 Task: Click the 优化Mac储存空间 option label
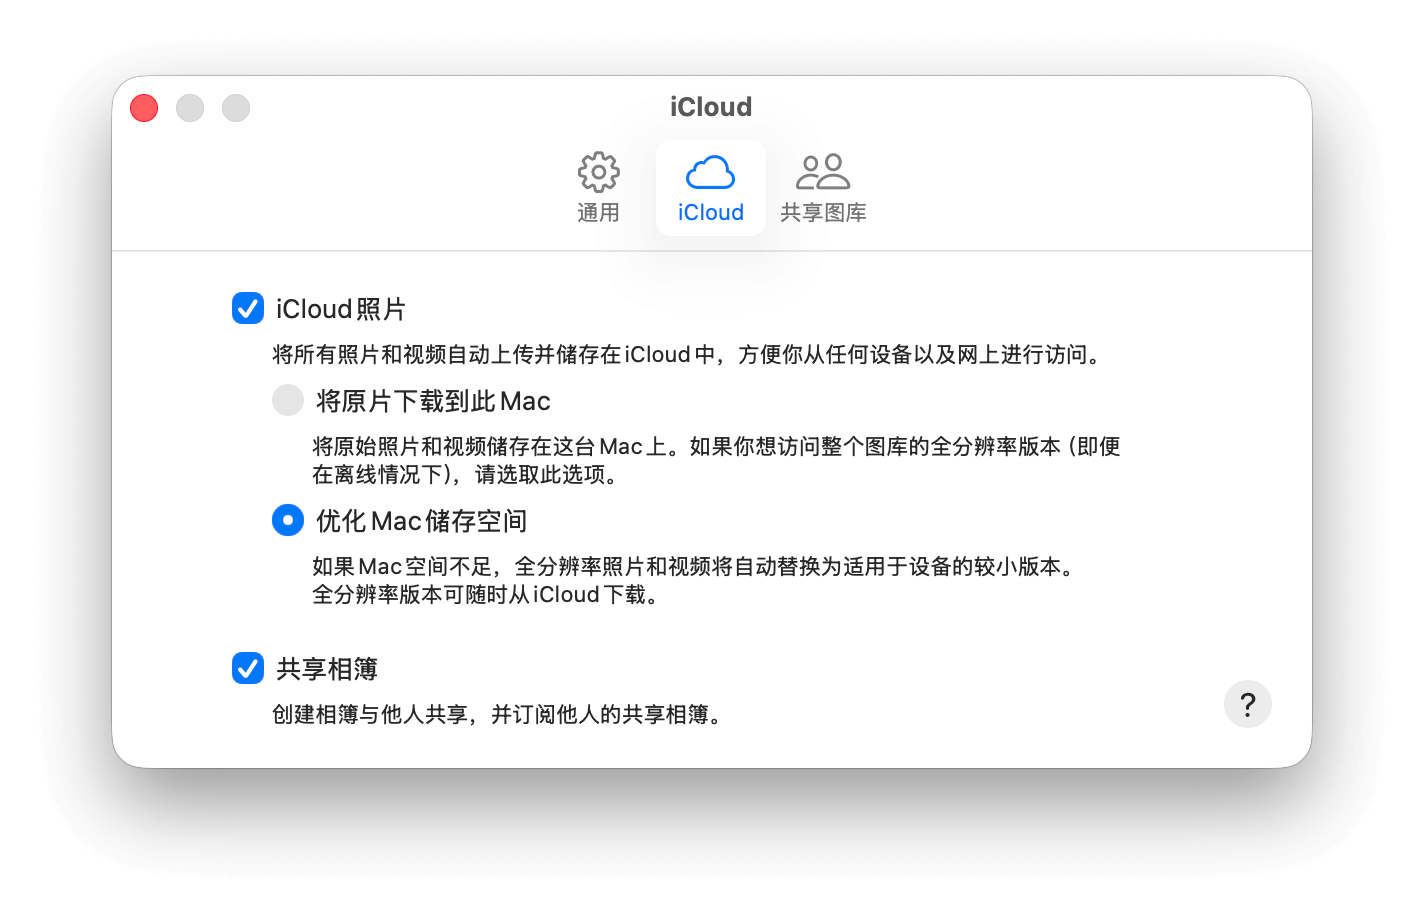click(x=421, y=521)
